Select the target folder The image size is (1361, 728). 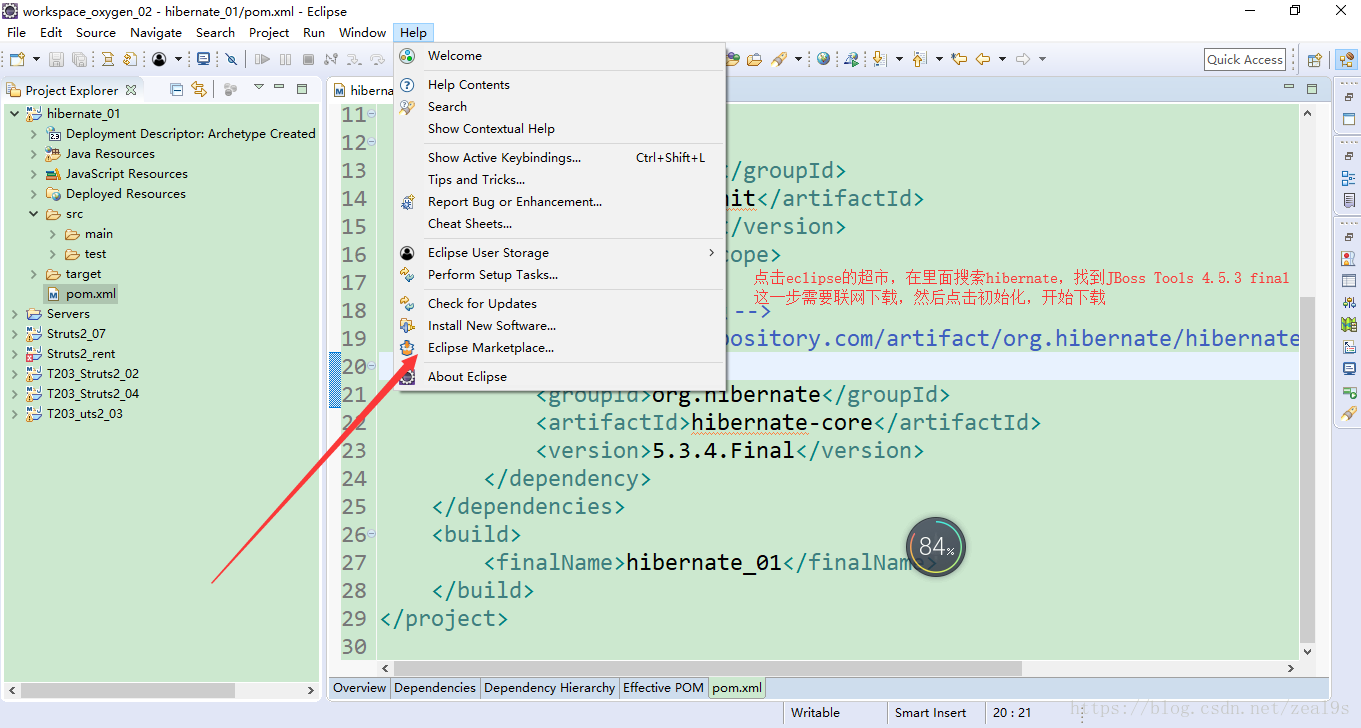click(x=83, y=274)
